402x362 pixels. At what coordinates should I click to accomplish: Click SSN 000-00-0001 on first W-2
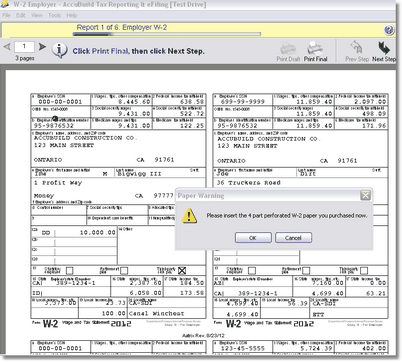click(60, 102)
